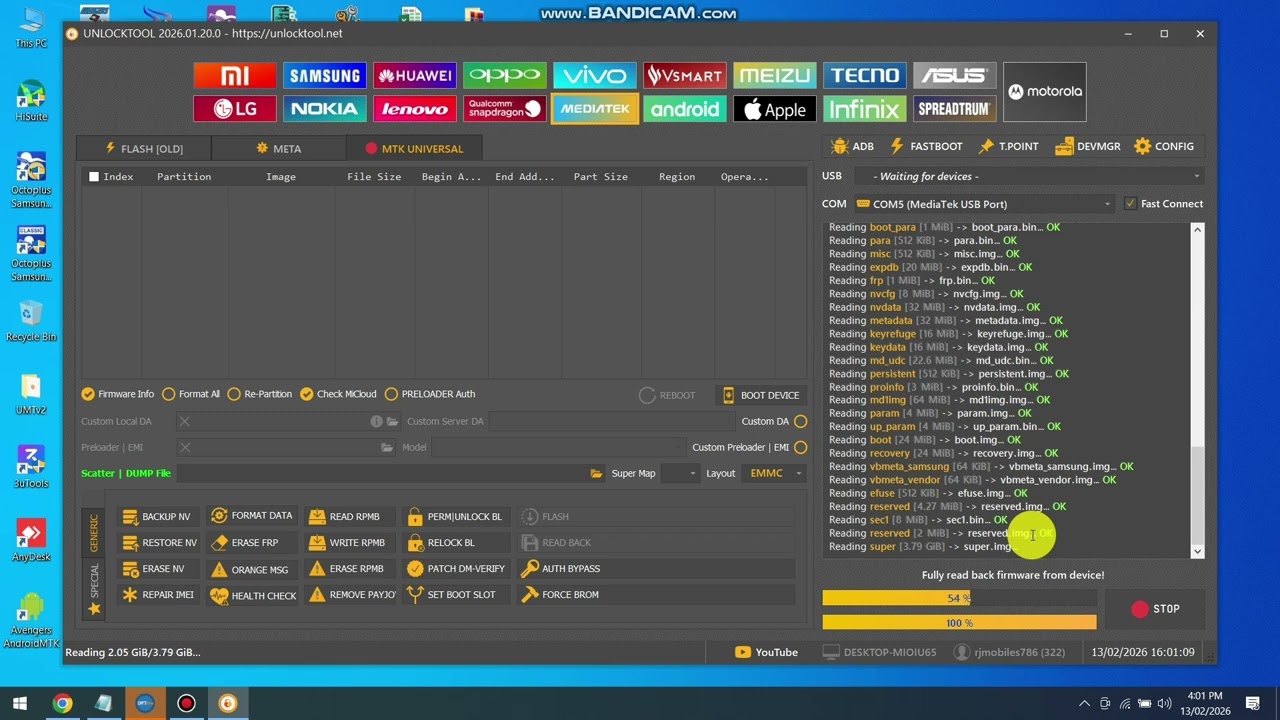Image resolution: width=1280 pixels, height=720 pixels.
Task: Toggle the Check MiCloud checkbox
Action: click(x=338, y=394)
